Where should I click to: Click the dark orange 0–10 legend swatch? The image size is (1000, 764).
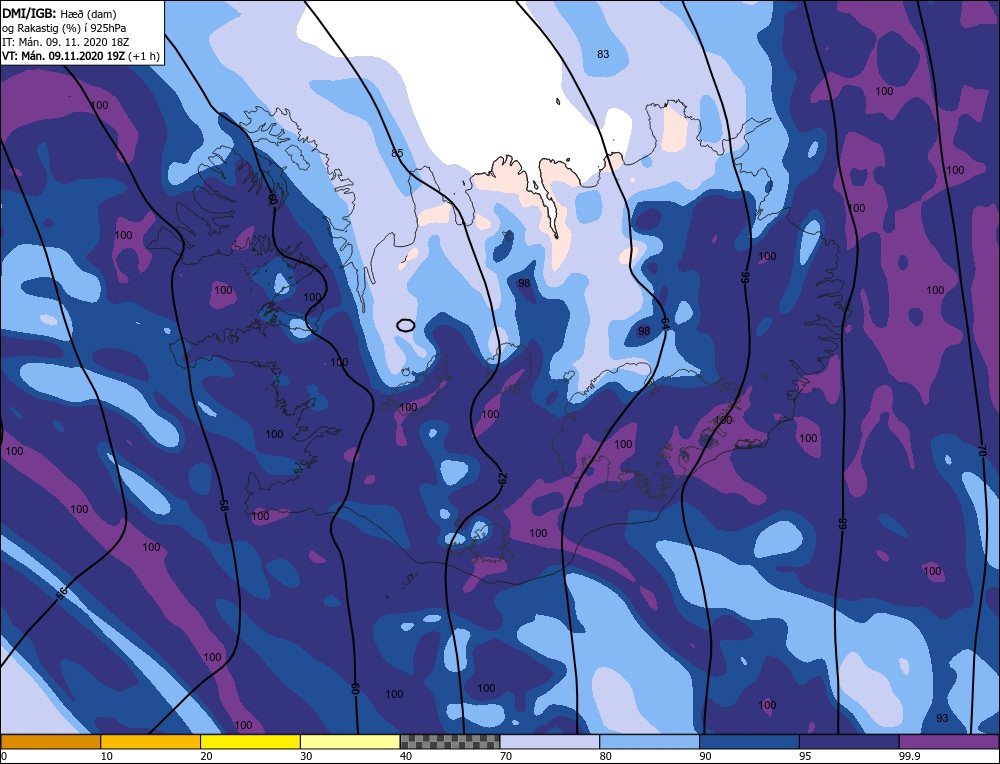point(50,742)
